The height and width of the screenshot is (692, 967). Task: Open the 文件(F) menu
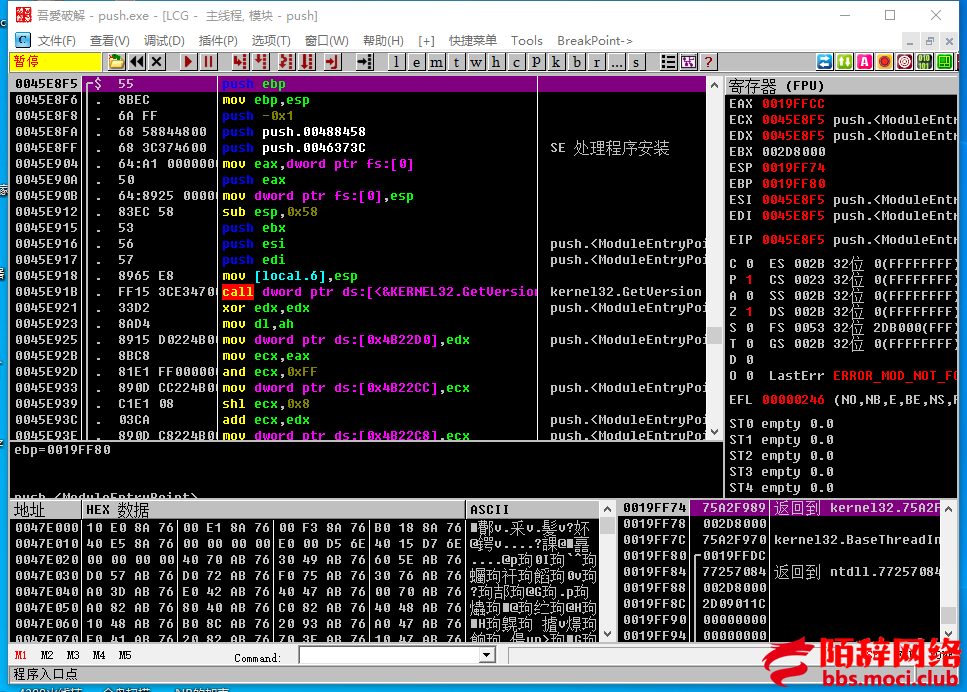click(56, 41)
